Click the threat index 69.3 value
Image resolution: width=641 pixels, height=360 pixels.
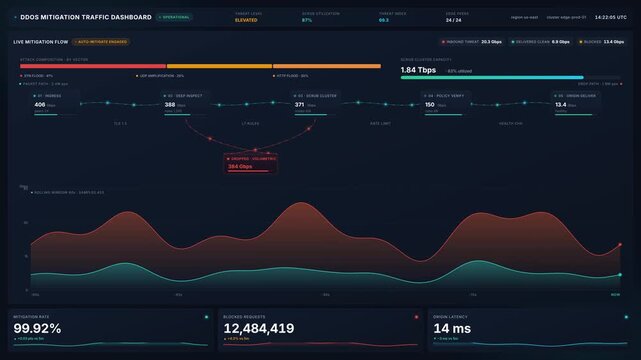(x=383, y=20)
